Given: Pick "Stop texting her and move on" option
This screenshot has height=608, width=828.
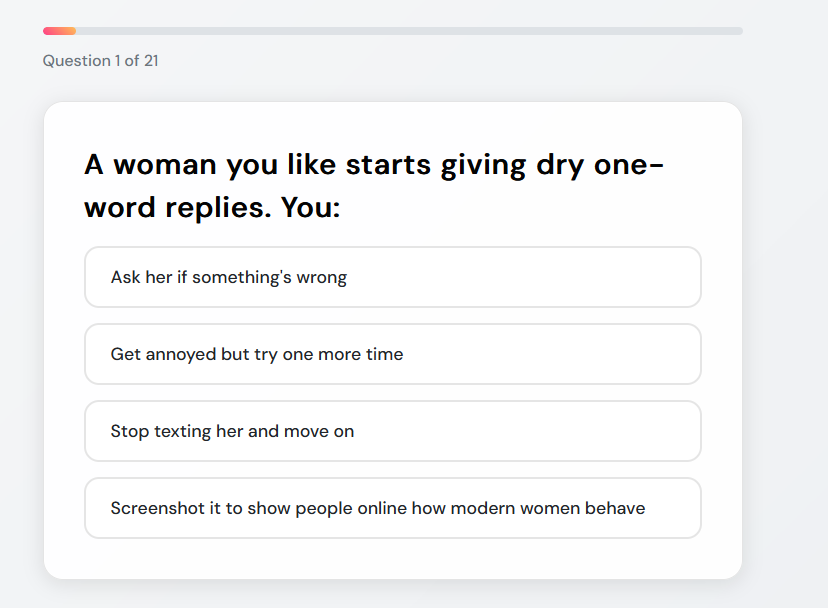Looking at the screenshot, I should [x=392, y=431].
